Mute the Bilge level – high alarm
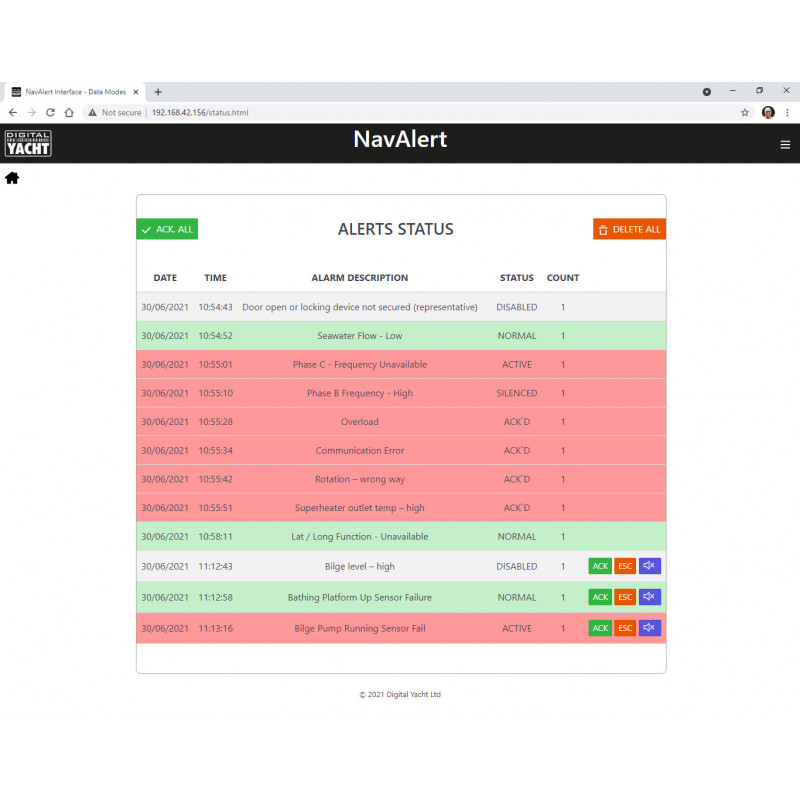This screenshot has height=800, width=800. [650, 566]
